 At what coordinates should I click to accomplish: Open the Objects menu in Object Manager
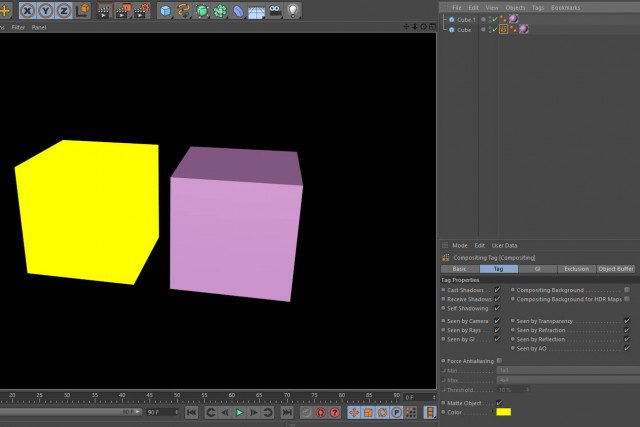pos(515,7)
